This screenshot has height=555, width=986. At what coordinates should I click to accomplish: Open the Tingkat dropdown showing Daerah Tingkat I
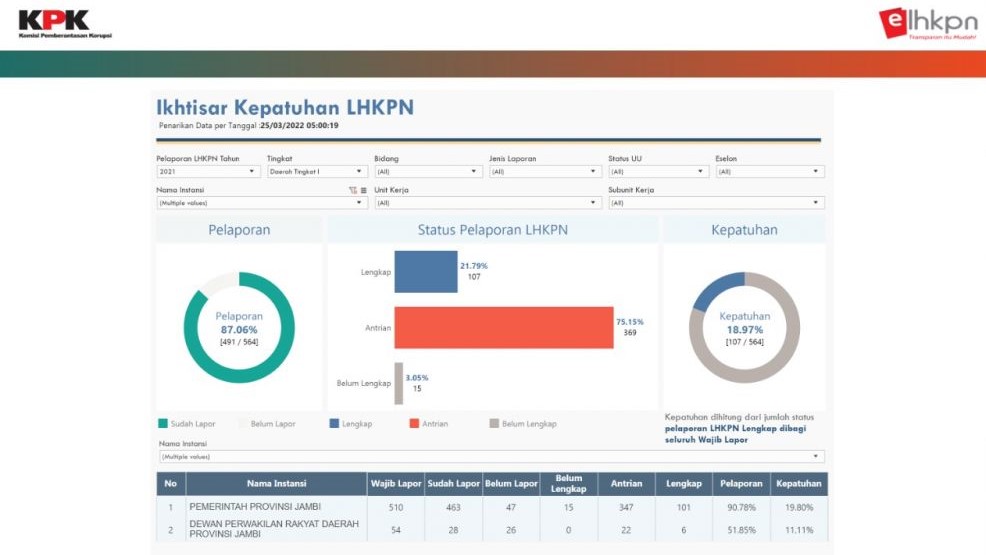click(x=317, y=172)
